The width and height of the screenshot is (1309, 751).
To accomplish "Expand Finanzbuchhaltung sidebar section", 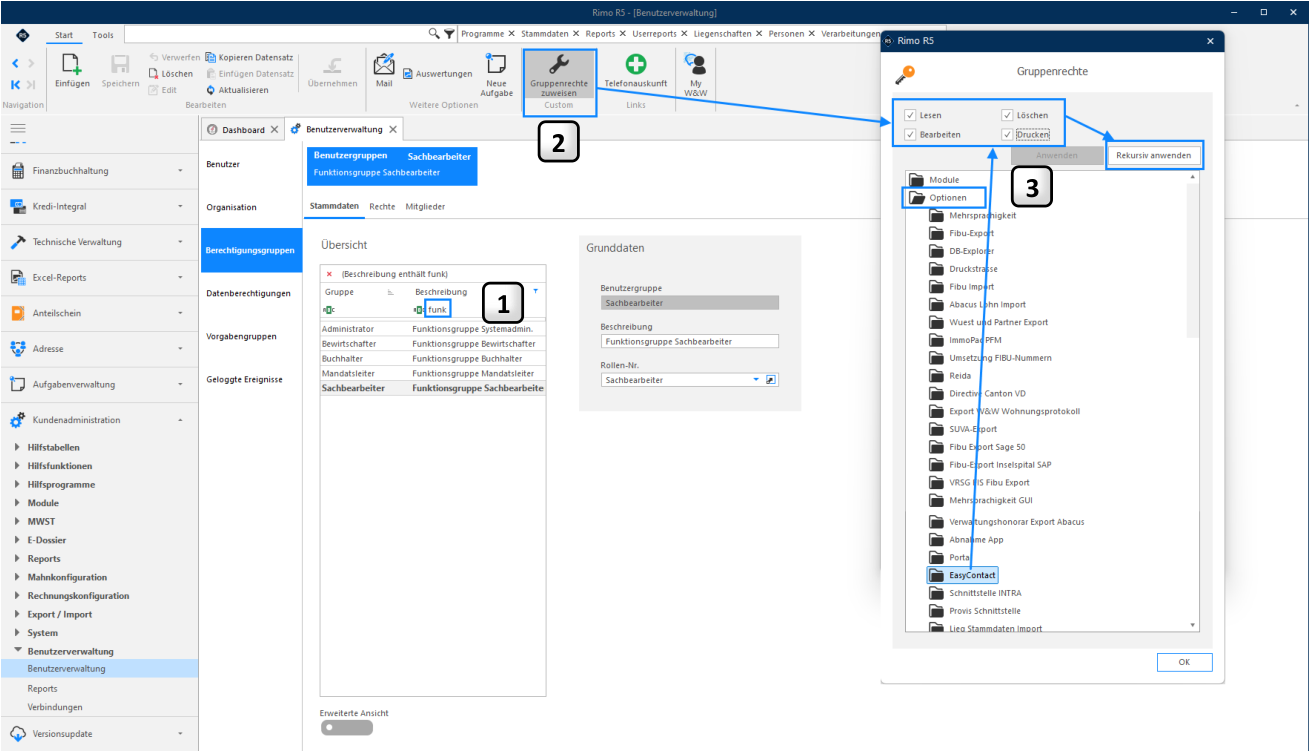I will 99,171.
